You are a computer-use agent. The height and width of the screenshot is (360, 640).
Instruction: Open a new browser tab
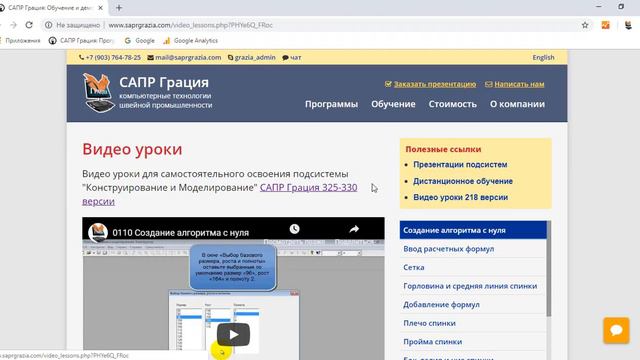pos(119,8)
